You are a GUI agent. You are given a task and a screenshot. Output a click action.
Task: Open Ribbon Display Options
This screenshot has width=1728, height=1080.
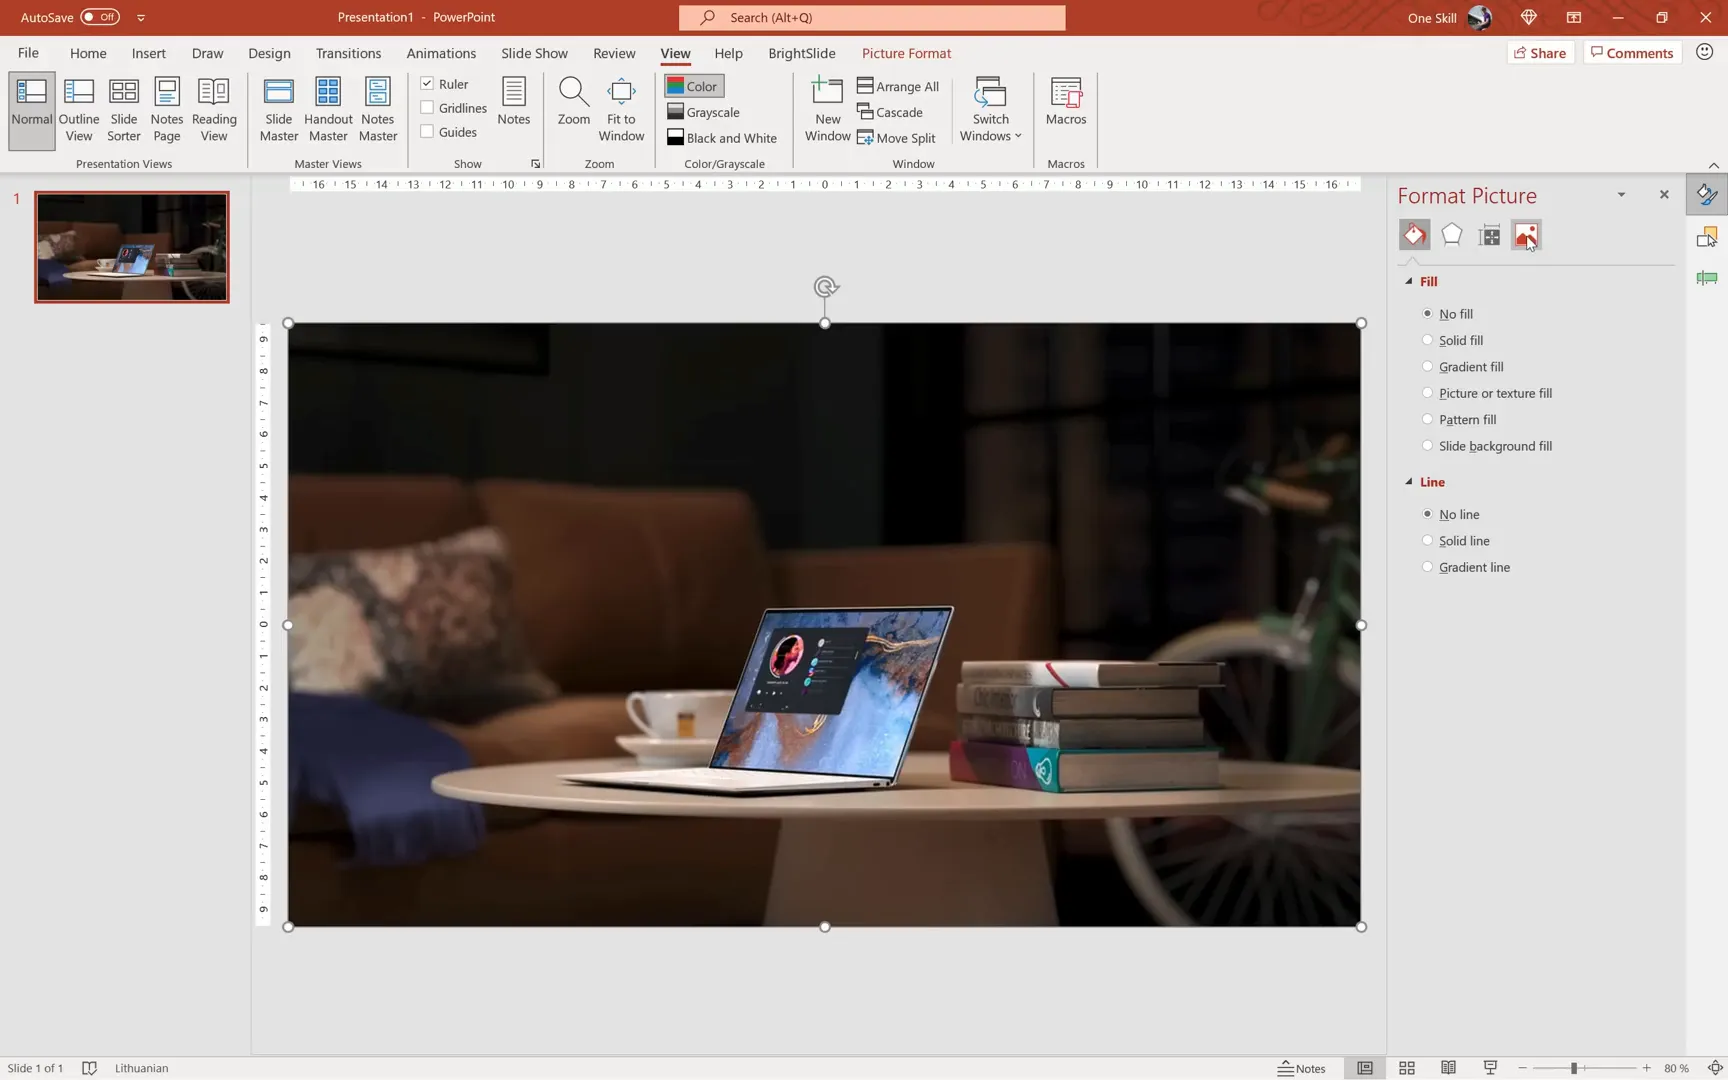[1573, 17]
